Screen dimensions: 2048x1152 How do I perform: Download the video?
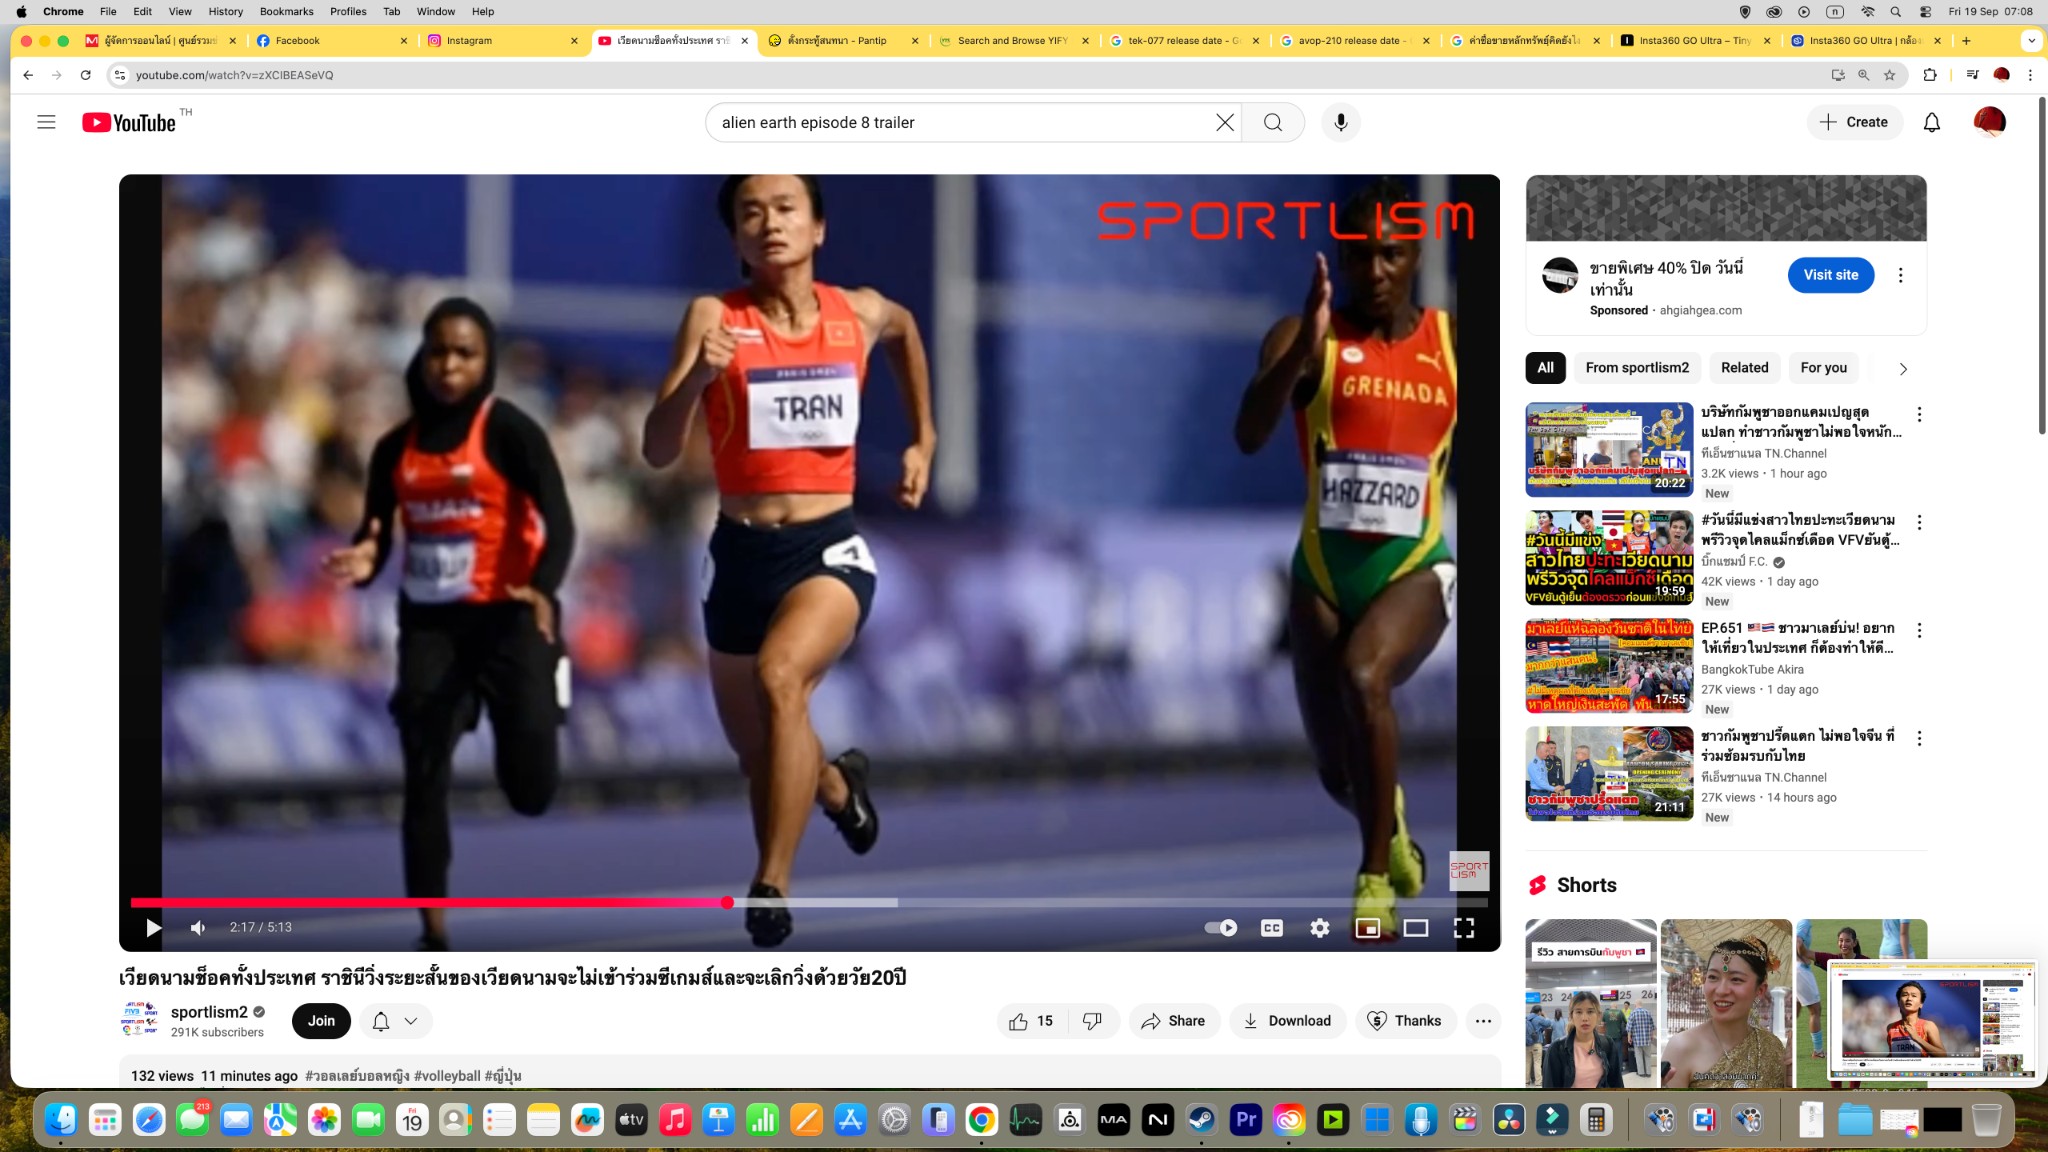1287,1021
